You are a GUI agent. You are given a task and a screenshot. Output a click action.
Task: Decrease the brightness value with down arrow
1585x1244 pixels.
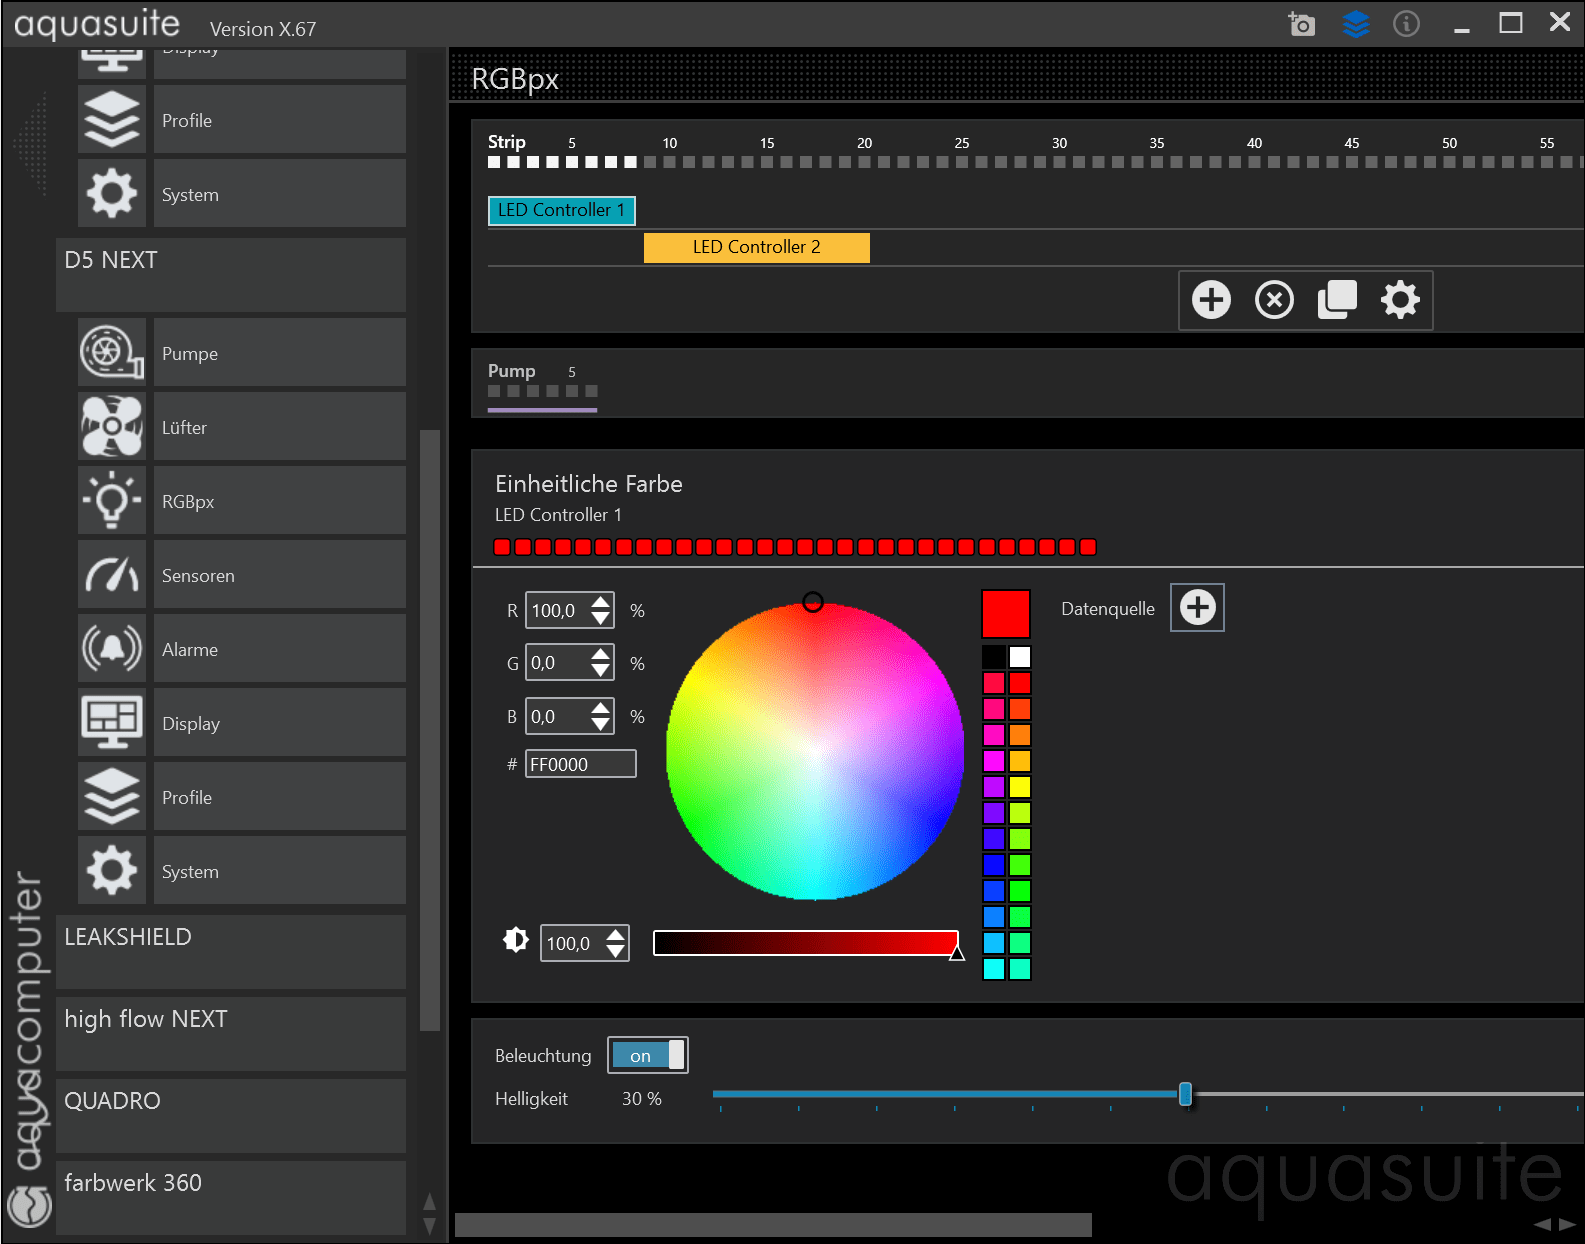616,952
